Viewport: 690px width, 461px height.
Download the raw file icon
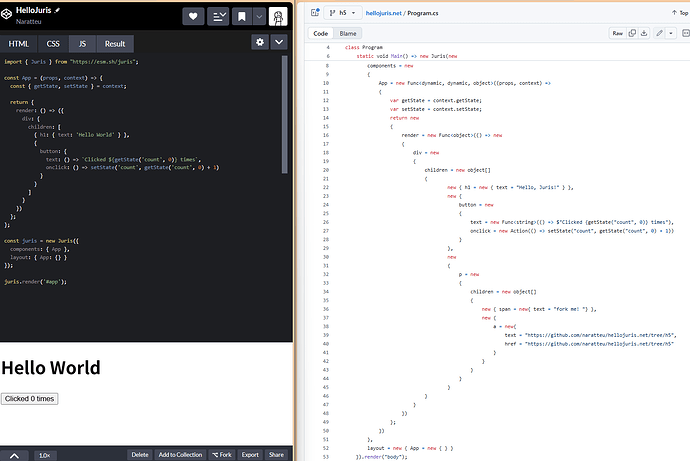point(644,33)
